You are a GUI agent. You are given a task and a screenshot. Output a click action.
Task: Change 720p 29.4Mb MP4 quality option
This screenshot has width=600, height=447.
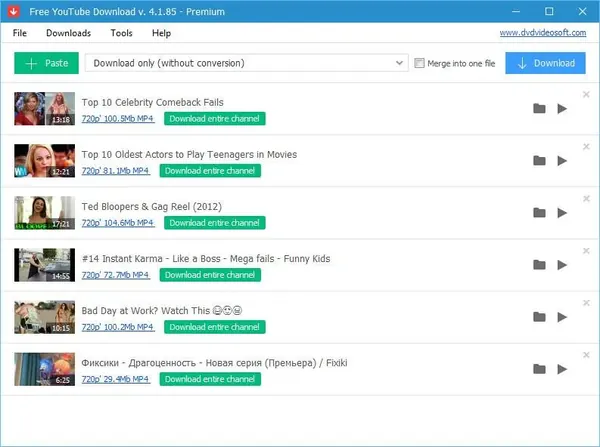pos(116,379)
